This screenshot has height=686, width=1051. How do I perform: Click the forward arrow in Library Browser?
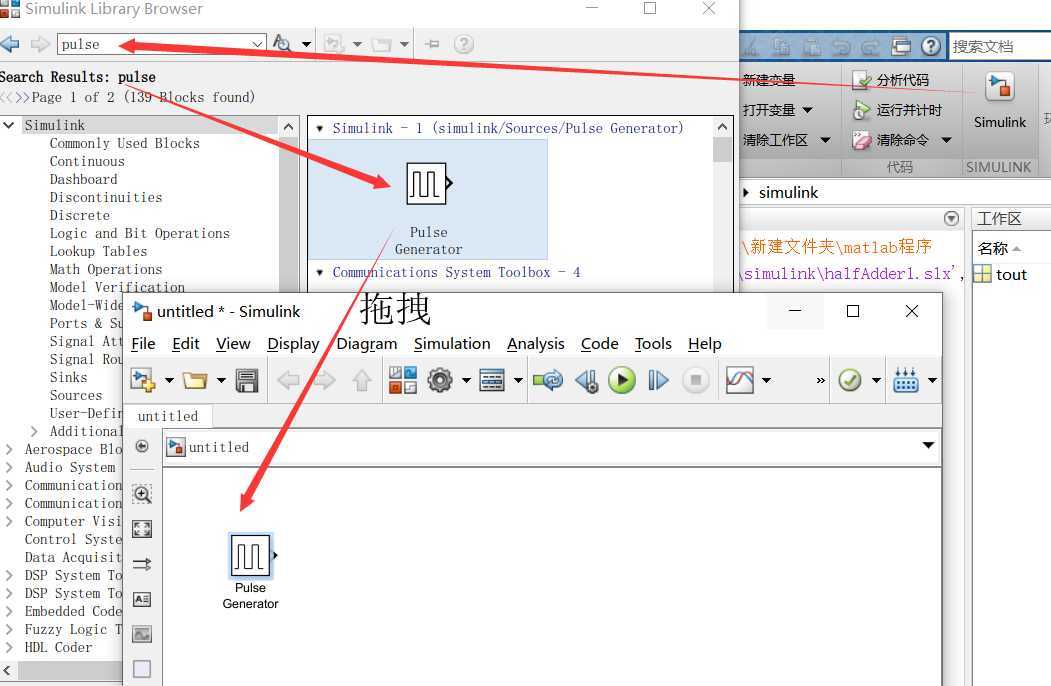[40, 44]
